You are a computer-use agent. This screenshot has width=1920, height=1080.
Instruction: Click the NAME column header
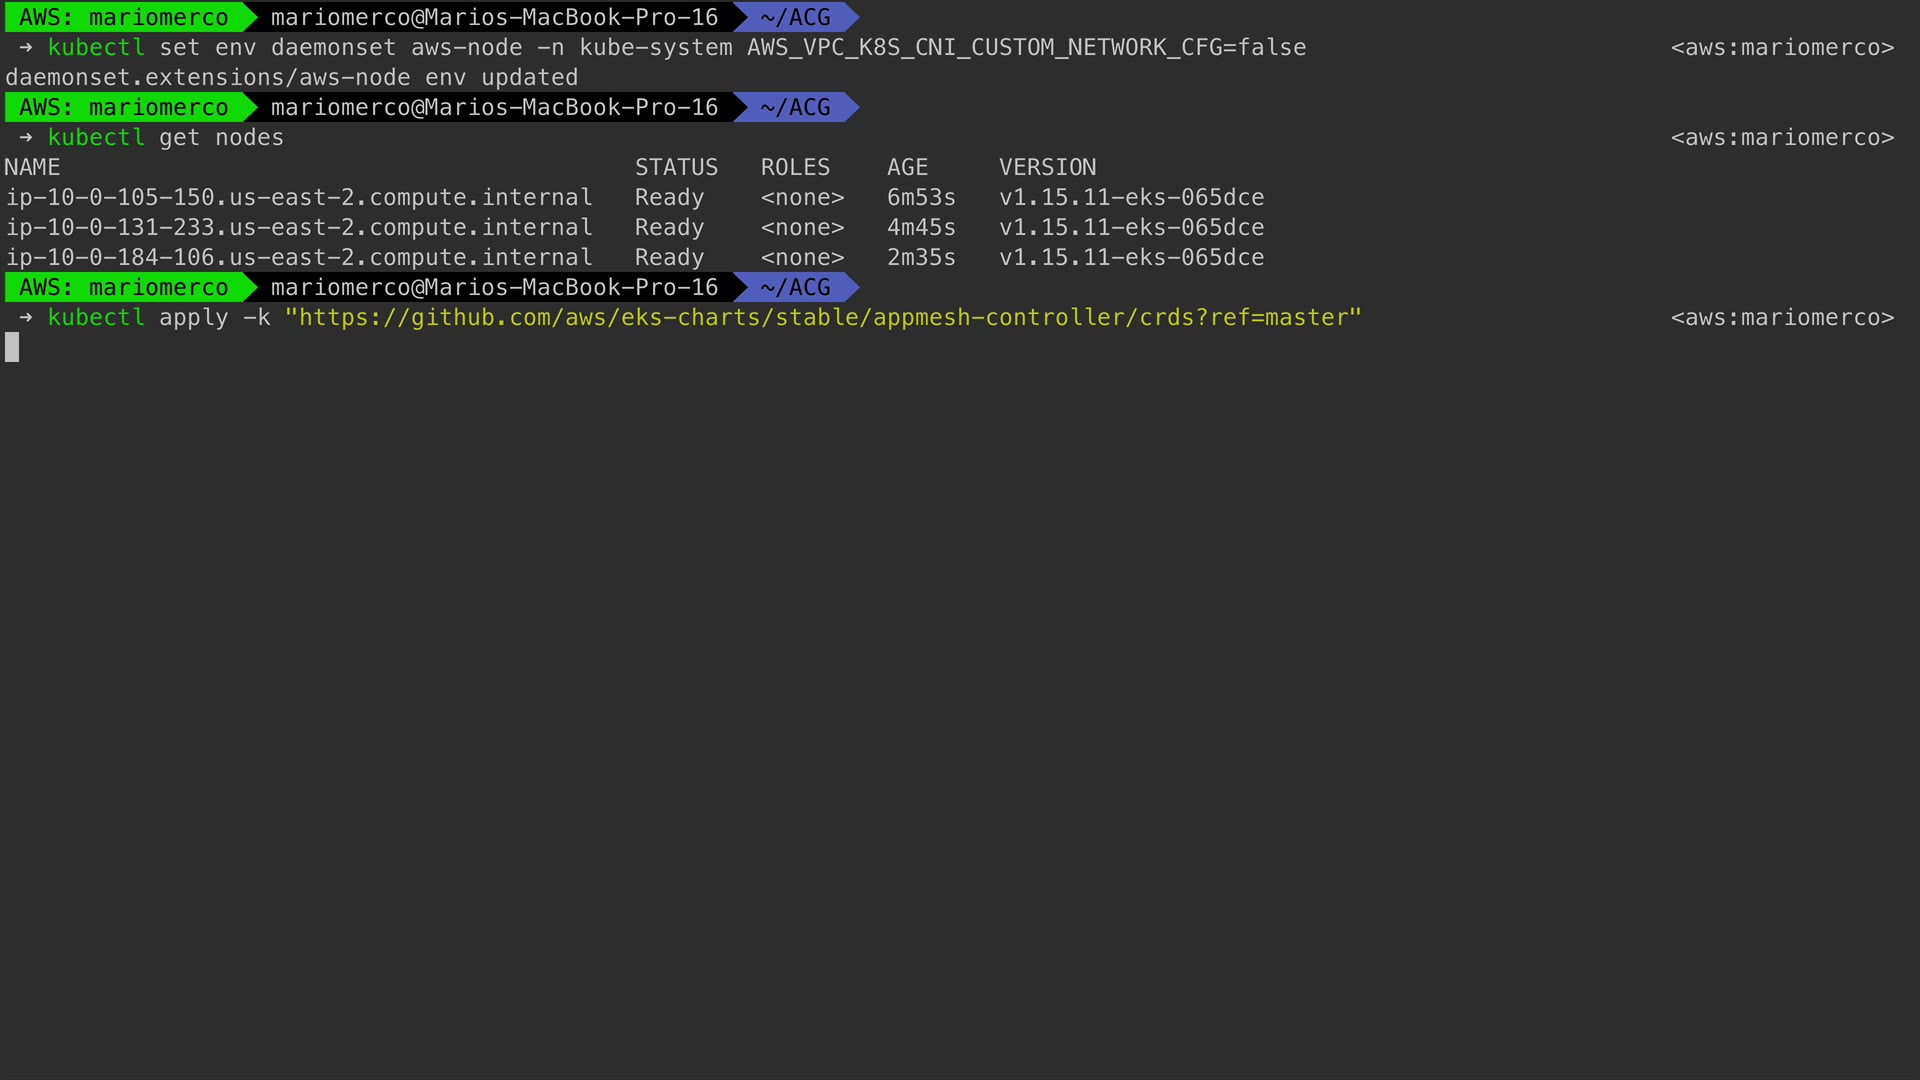point(32,168)
